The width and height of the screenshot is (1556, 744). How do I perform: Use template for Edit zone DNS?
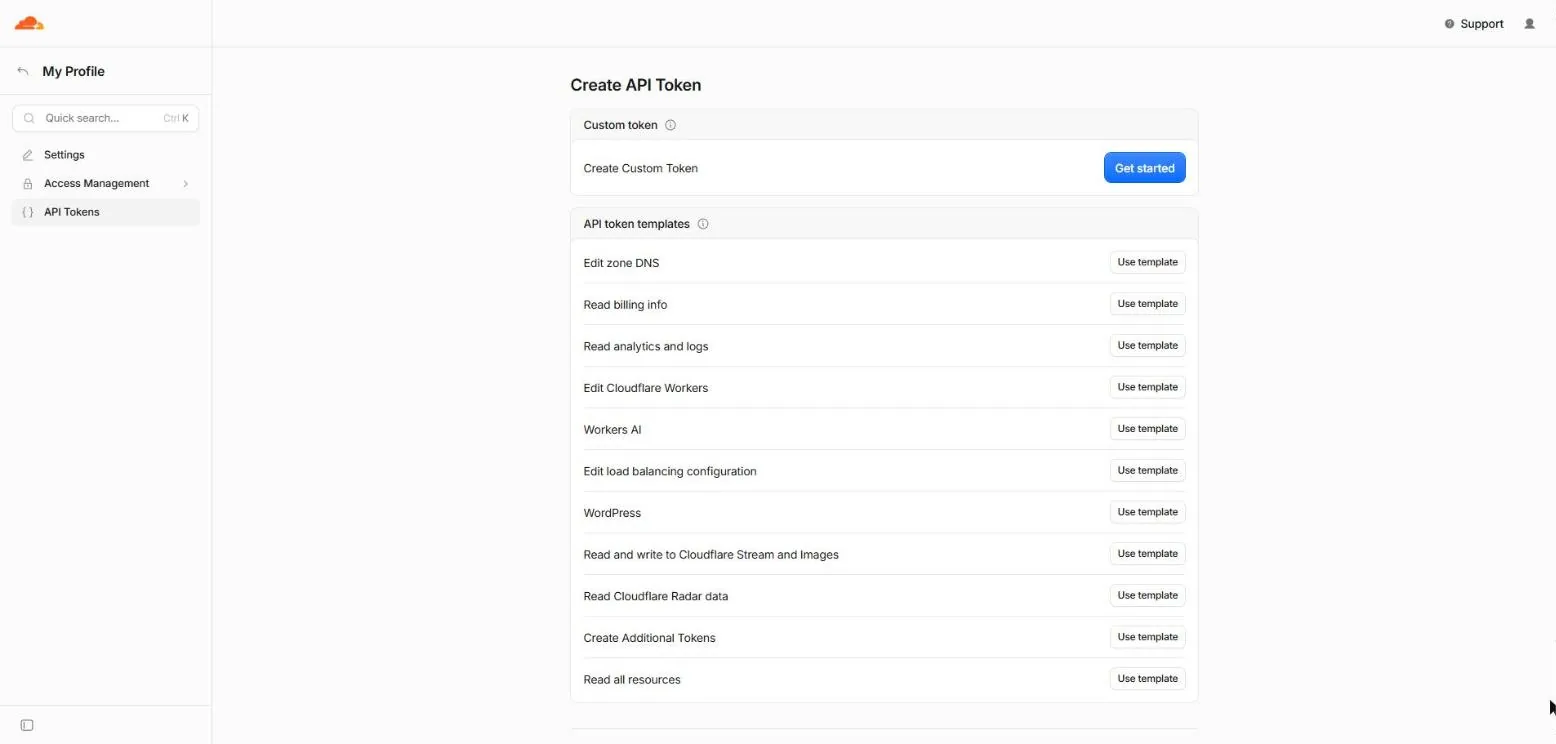point(1147,262)
